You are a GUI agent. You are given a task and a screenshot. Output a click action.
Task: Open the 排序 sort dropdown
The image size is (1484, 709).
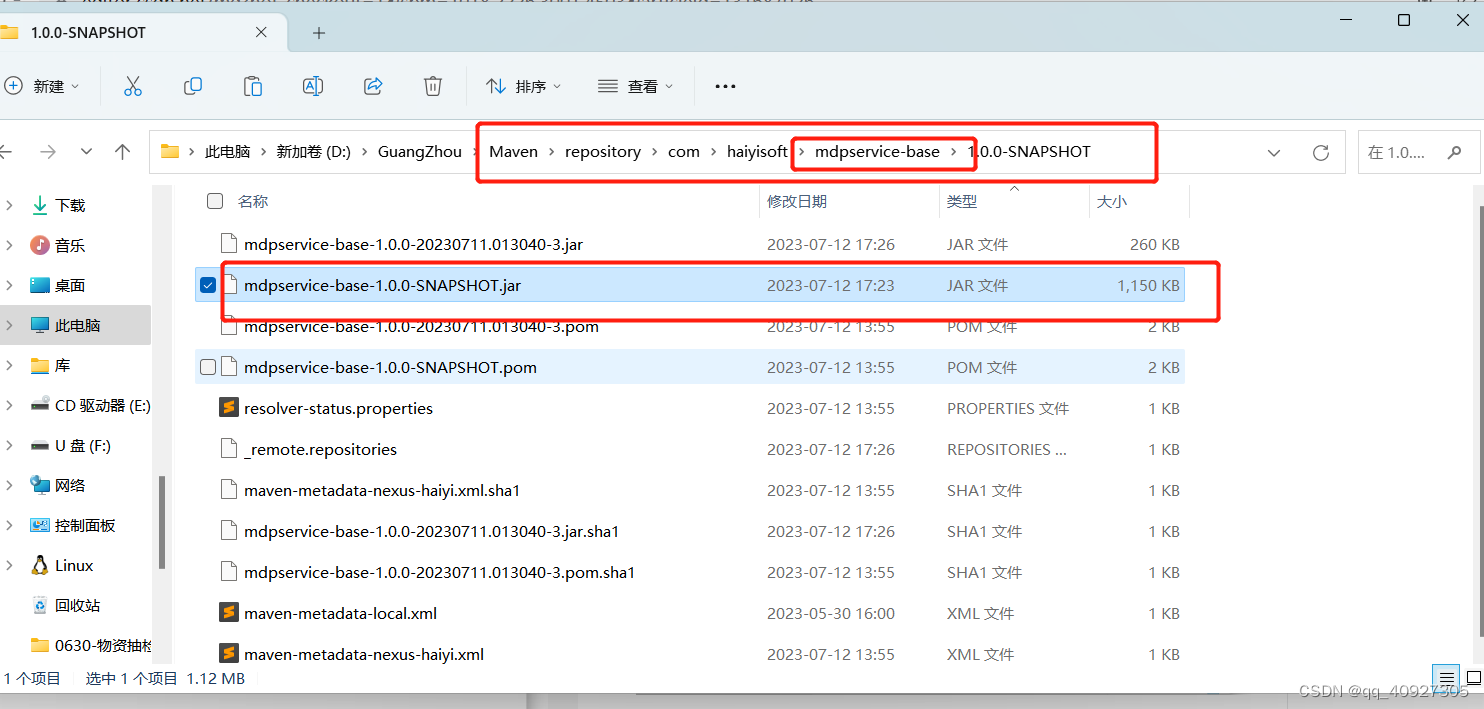[x=524, y=86]
